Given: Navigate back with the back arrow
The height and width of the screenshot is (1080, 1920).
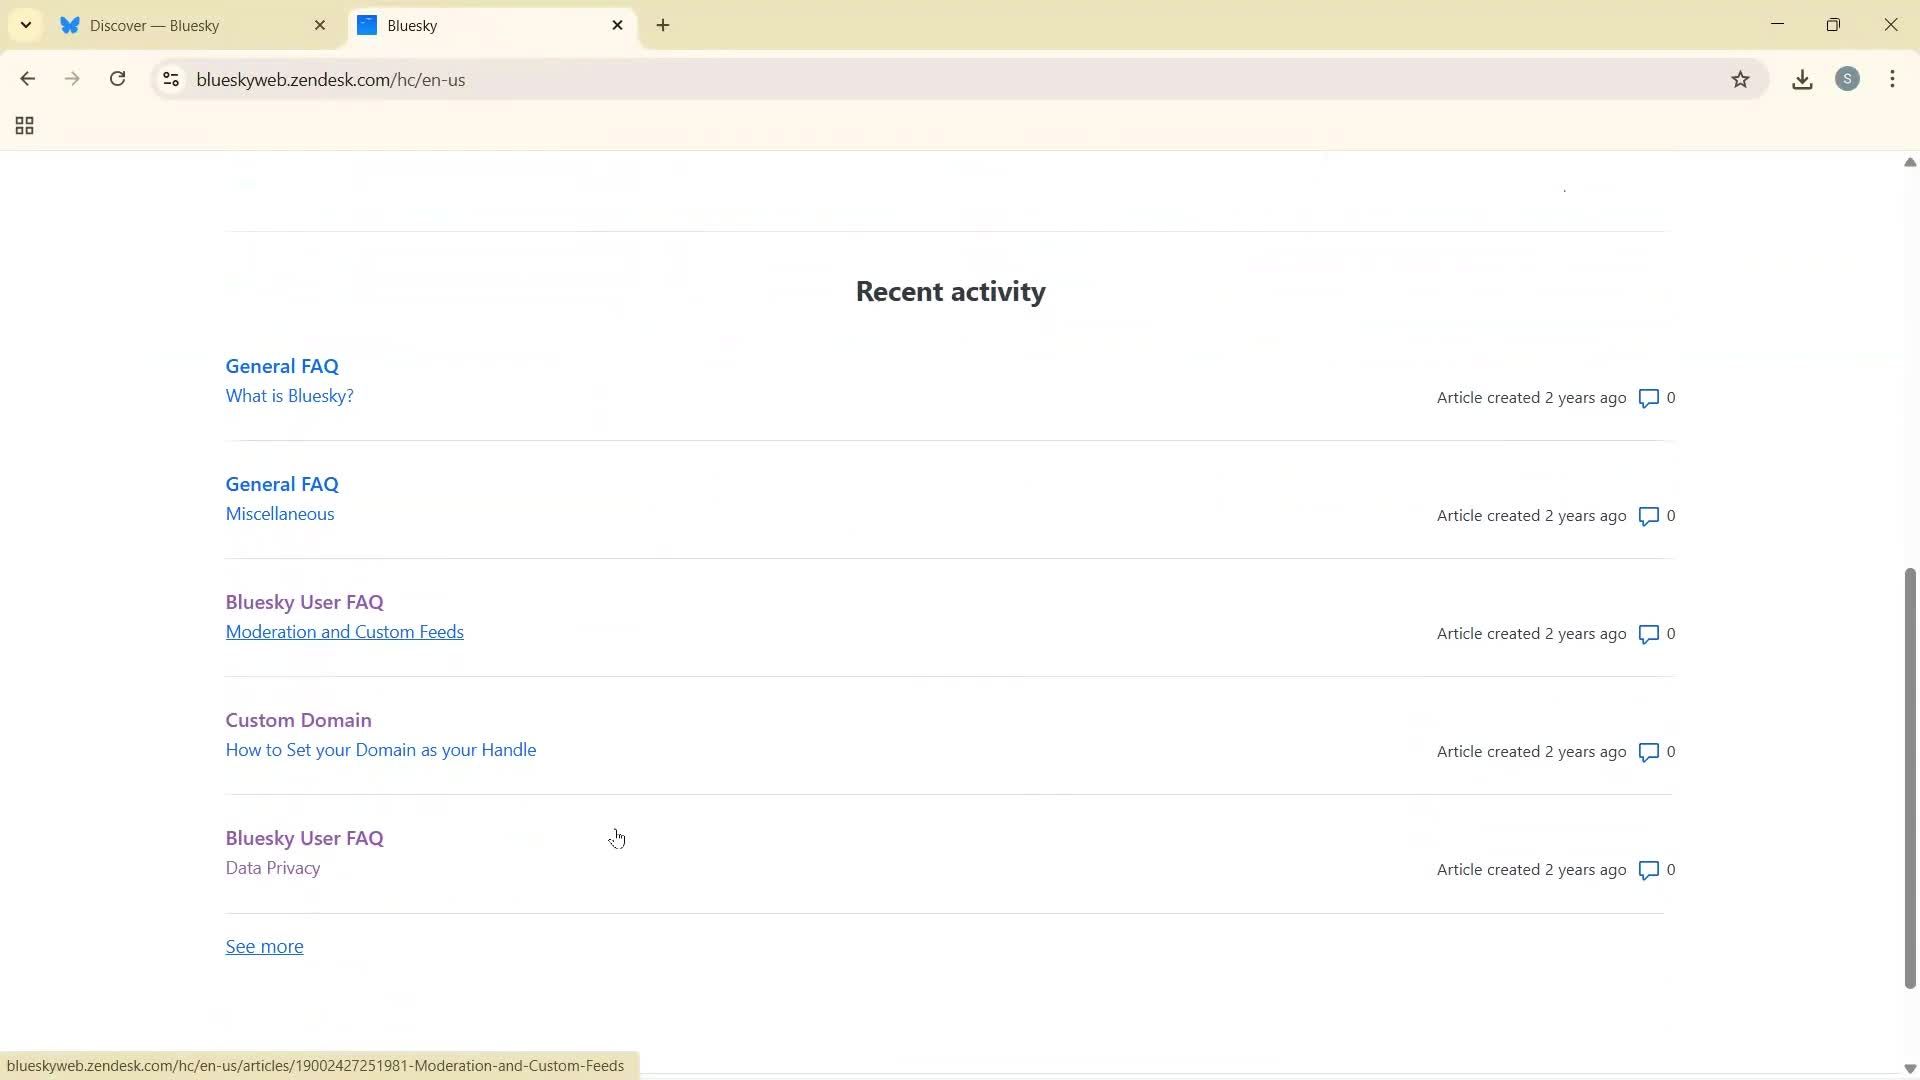Looking at the screenshot, I should click(27, 79).
